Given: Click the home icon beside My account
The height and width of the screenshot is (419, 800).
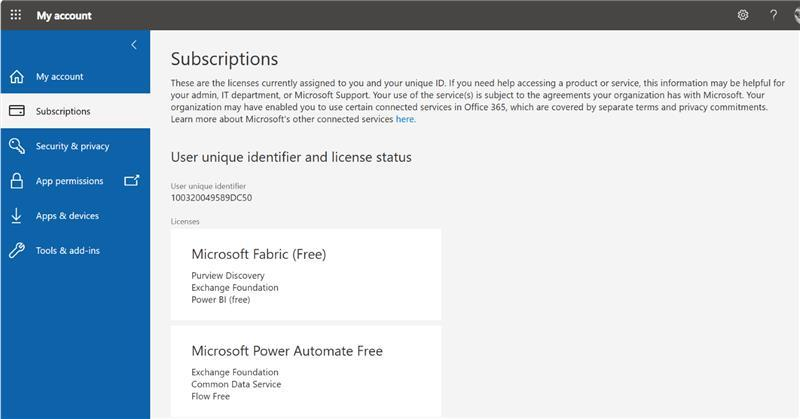Looking at the screenshot, I should pos(17,77).
